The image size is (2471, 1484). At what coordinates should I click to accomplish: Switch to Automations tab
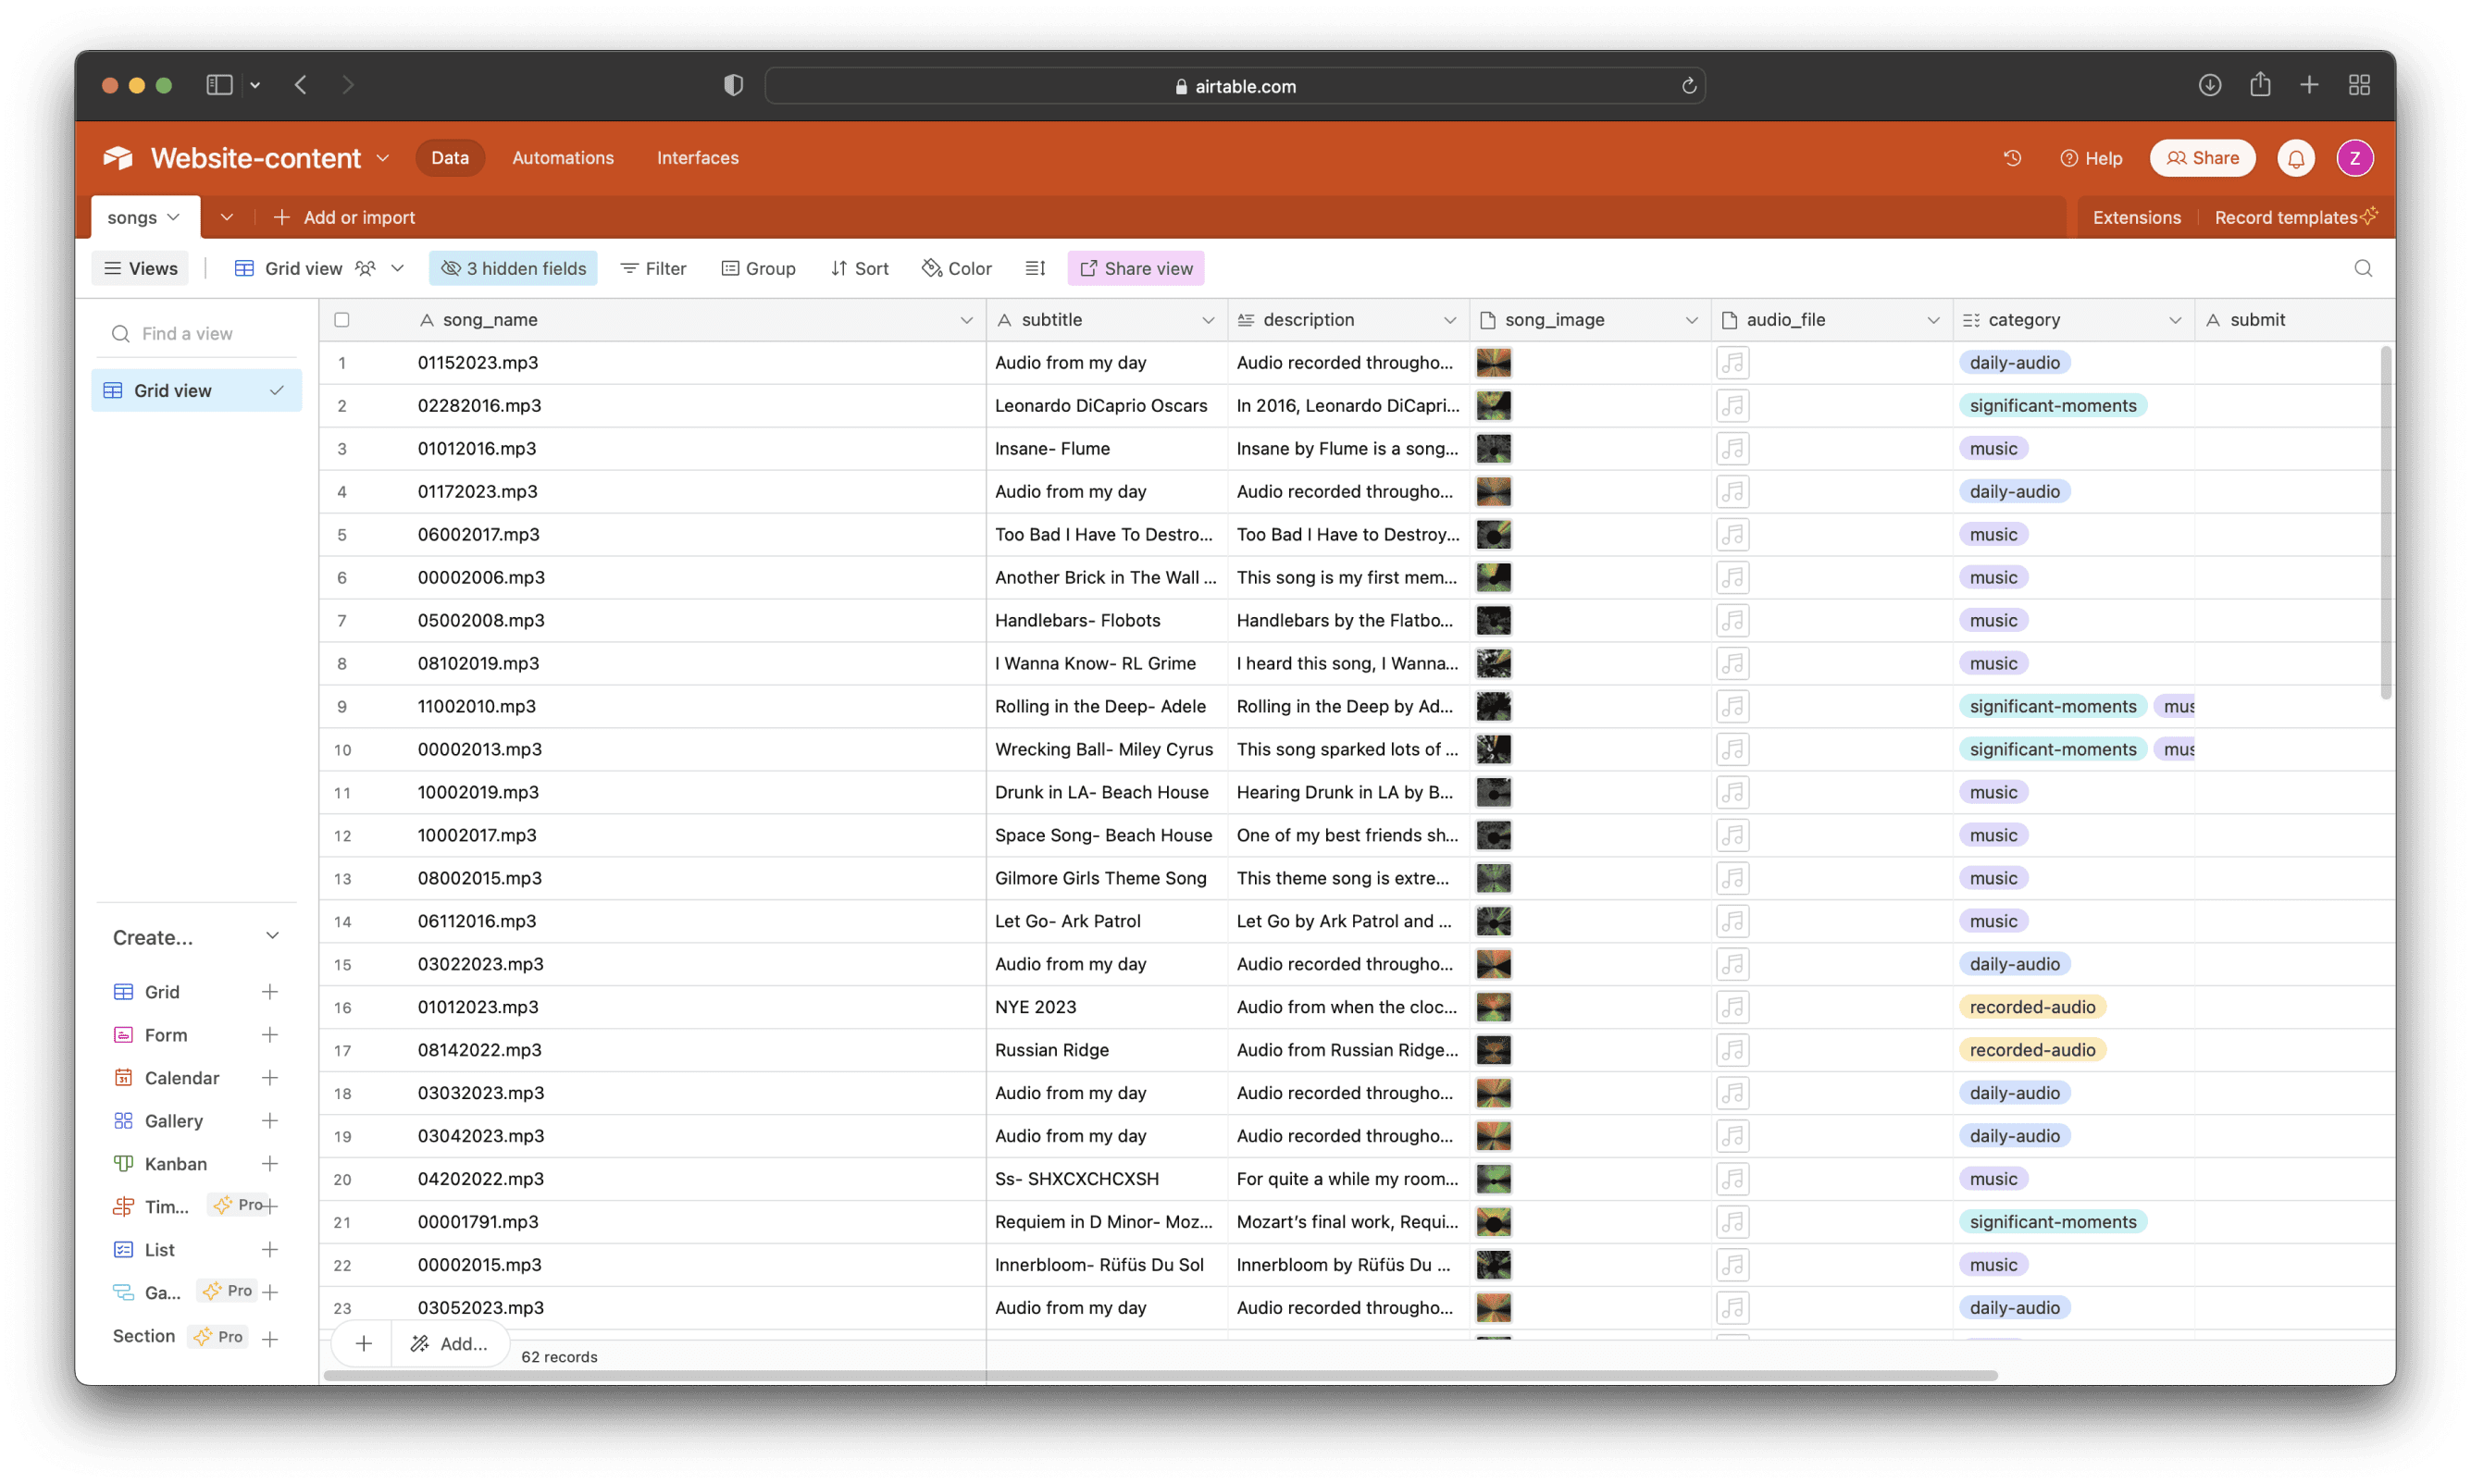pyautogui.click(x=562, y=158)
